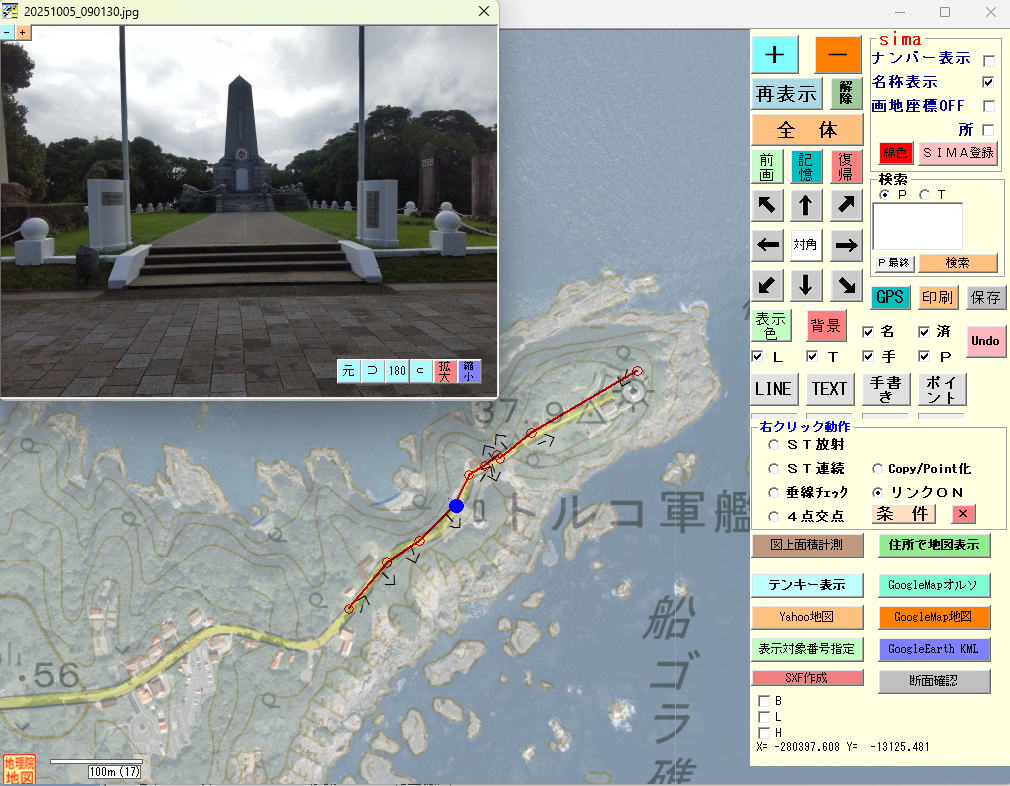1010x786 pixels.
Task: Pan the map right with right arrow
Action: tap(846, 245)
